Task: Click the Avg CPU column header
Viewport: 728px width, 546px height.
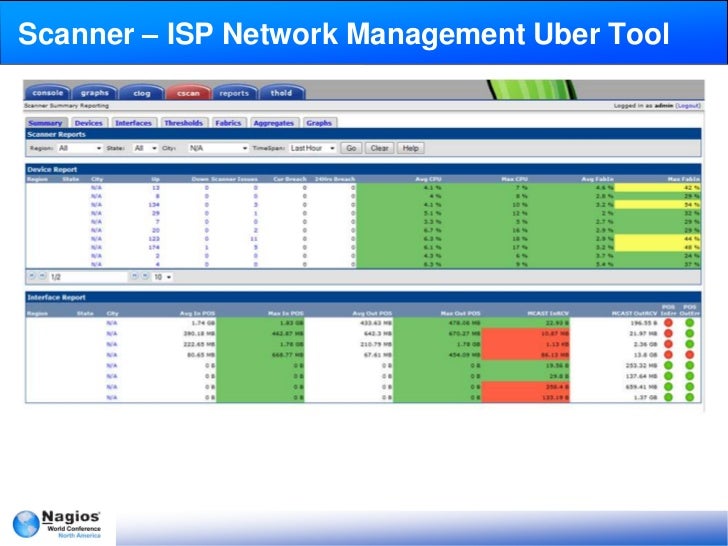Action: (x=428, y=179)
